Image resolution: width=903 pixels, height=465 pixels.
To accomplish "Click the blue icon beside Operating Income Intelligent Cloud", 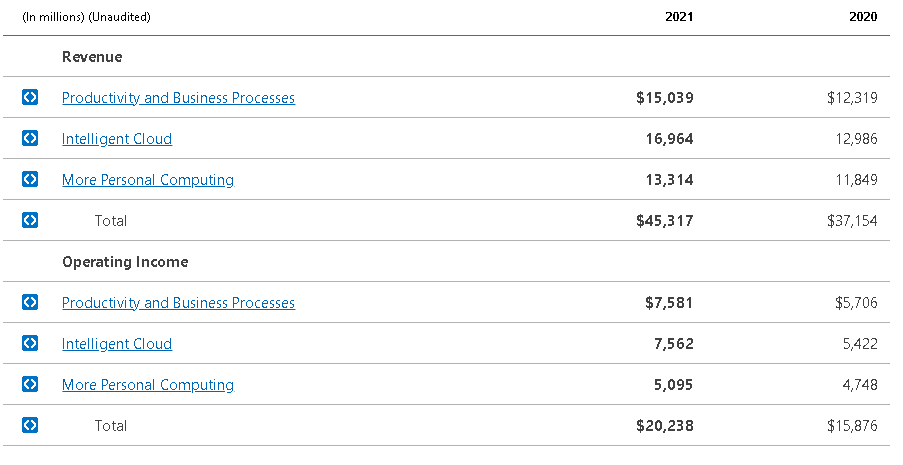I will click(30, 344).
